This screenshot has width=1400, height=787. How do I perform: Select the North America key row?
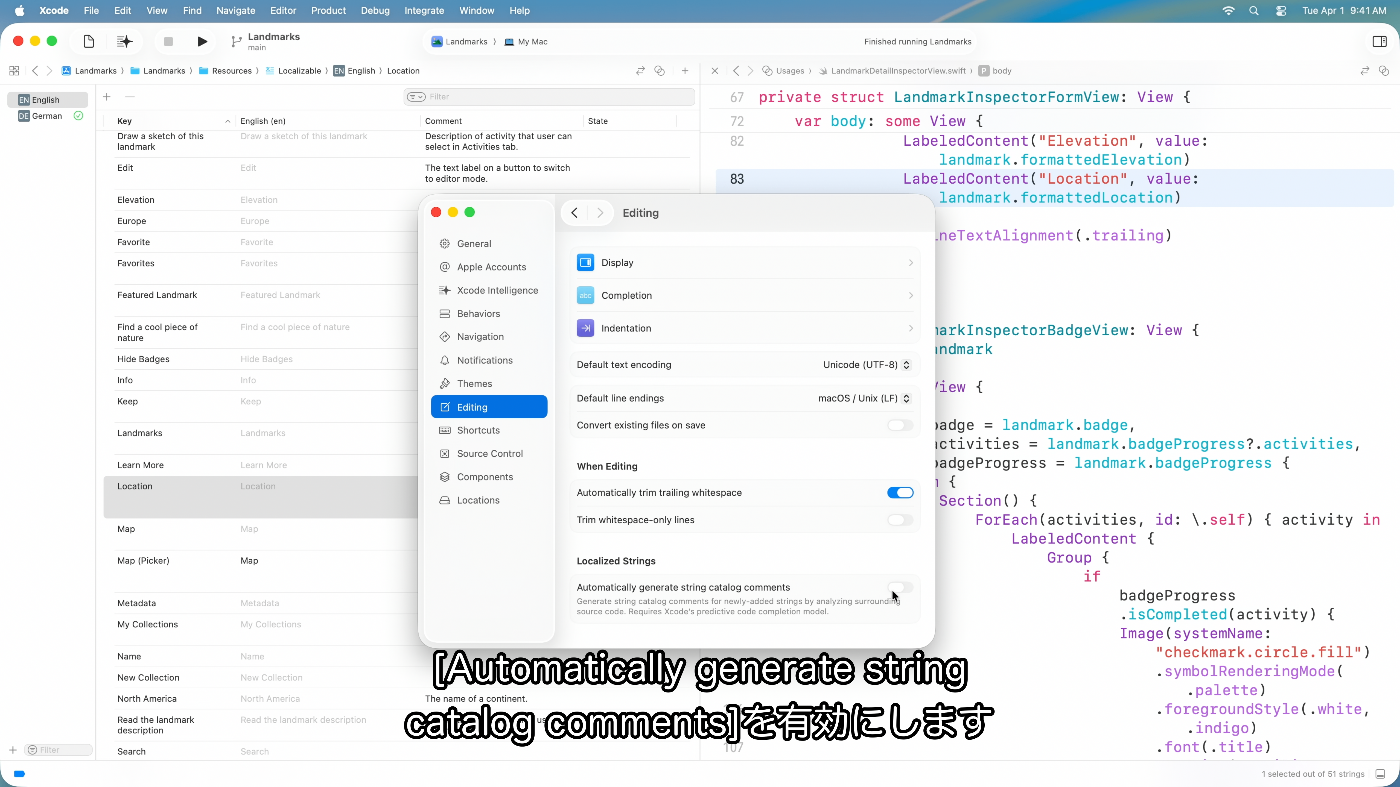pos(397,699)
